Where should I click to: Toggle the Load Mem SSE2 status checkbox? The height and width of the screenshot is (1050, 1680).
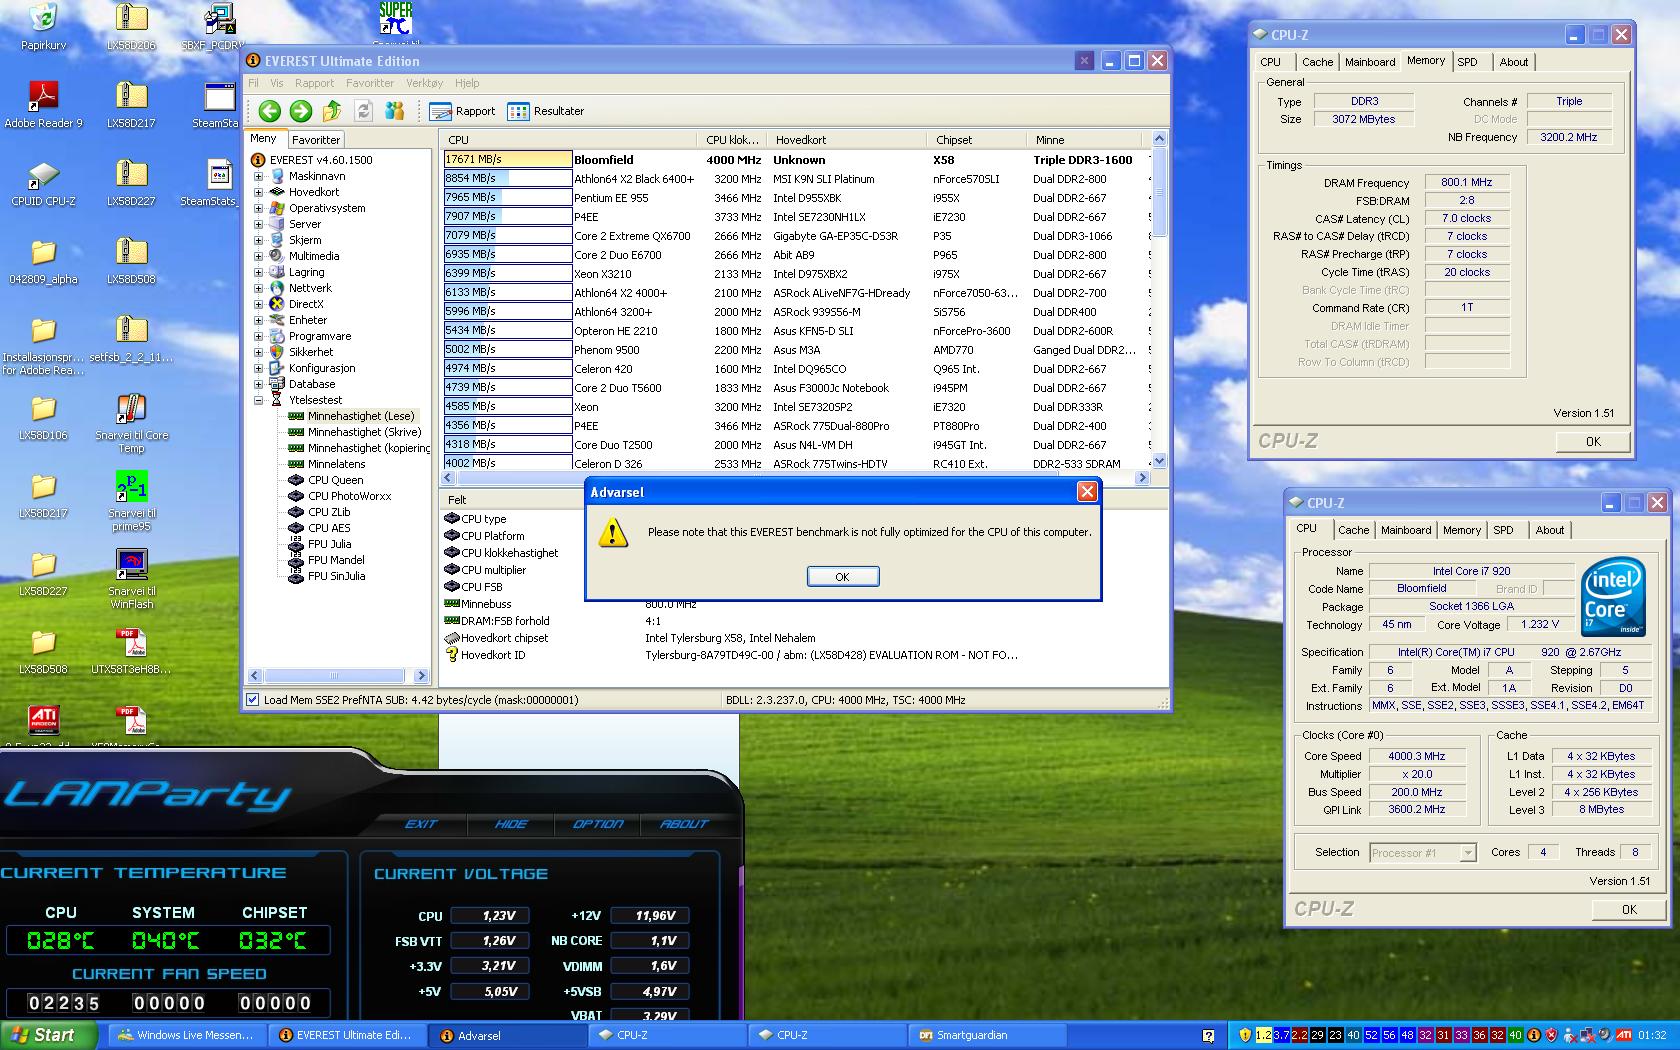(253, 700)
